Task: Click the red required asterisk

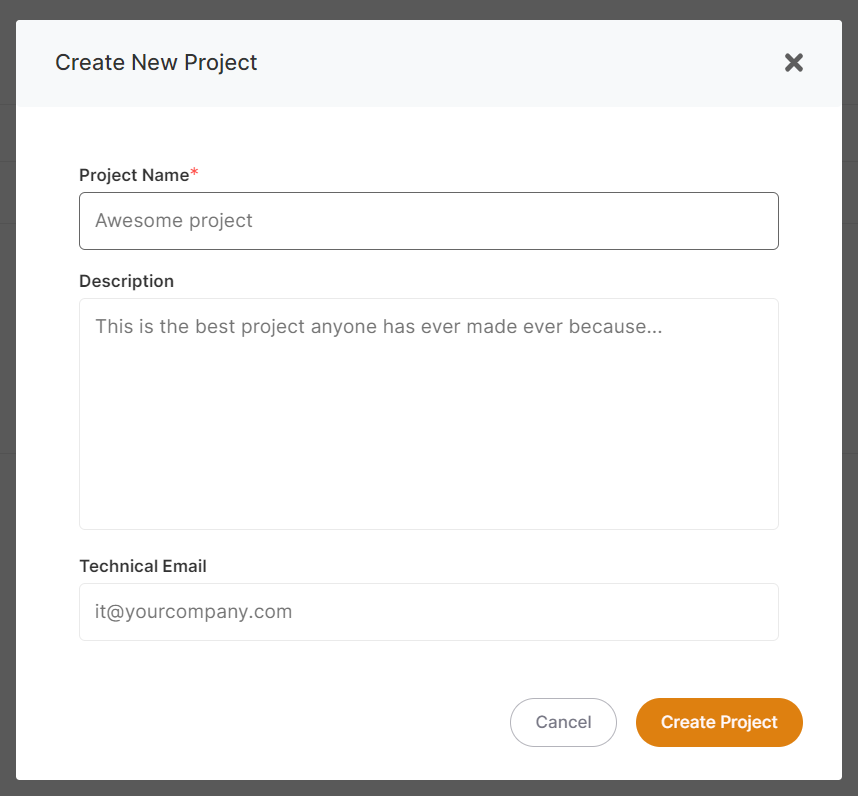Action: click(x=195, y=174)
